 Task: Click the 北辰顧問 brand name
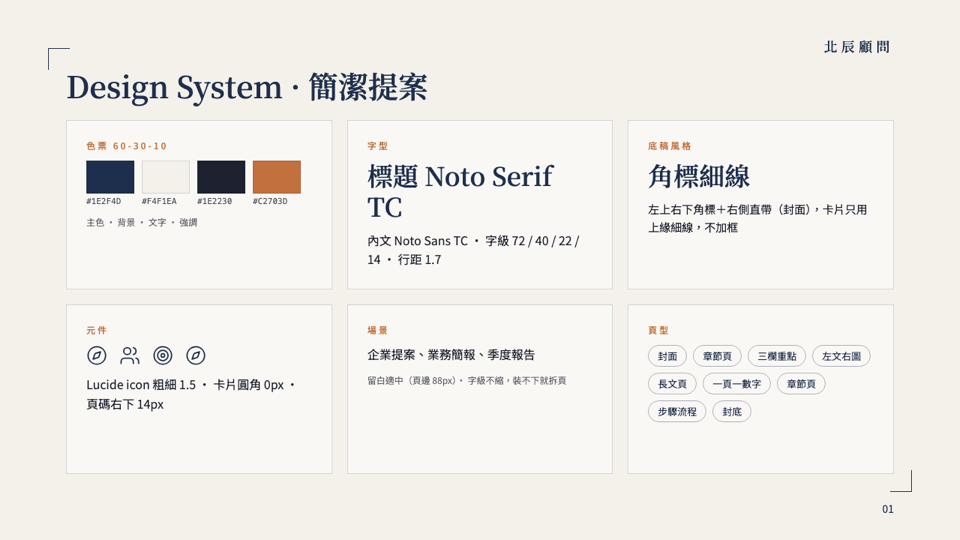tap(857, 47)
